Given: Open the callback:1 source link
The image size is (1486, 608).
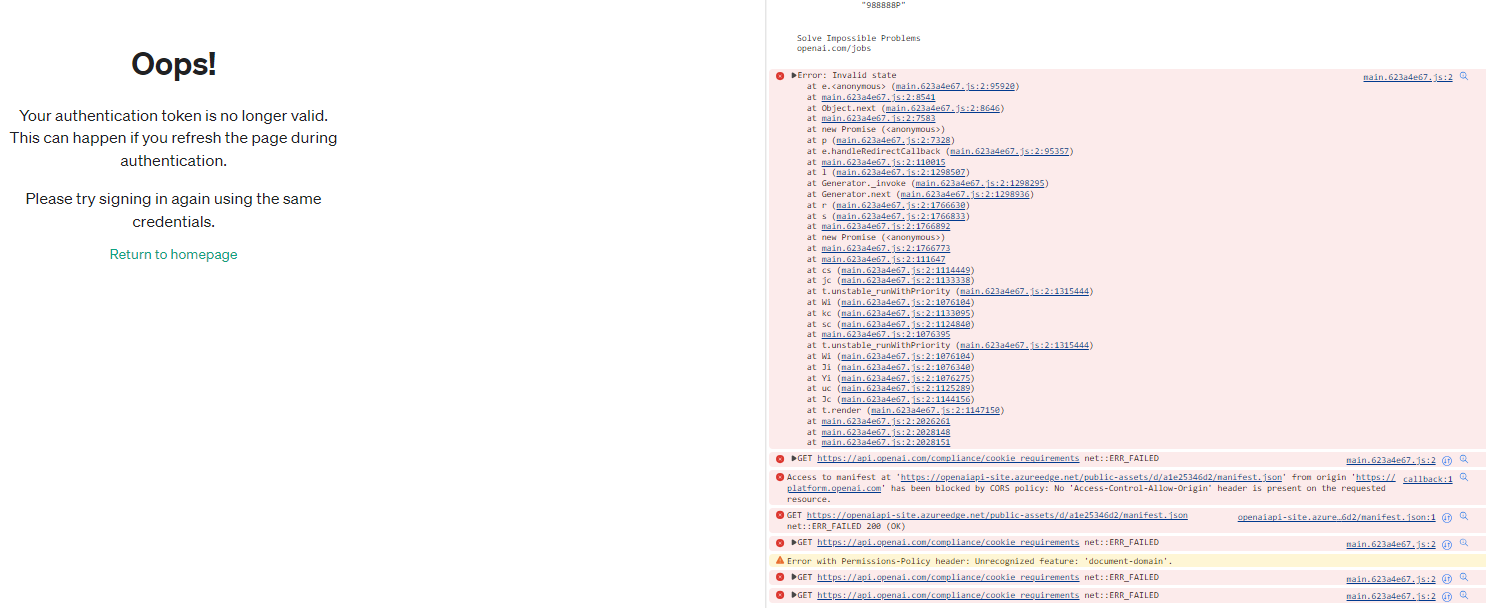Looking at the screenshot, I should (x=1427, y=478).
